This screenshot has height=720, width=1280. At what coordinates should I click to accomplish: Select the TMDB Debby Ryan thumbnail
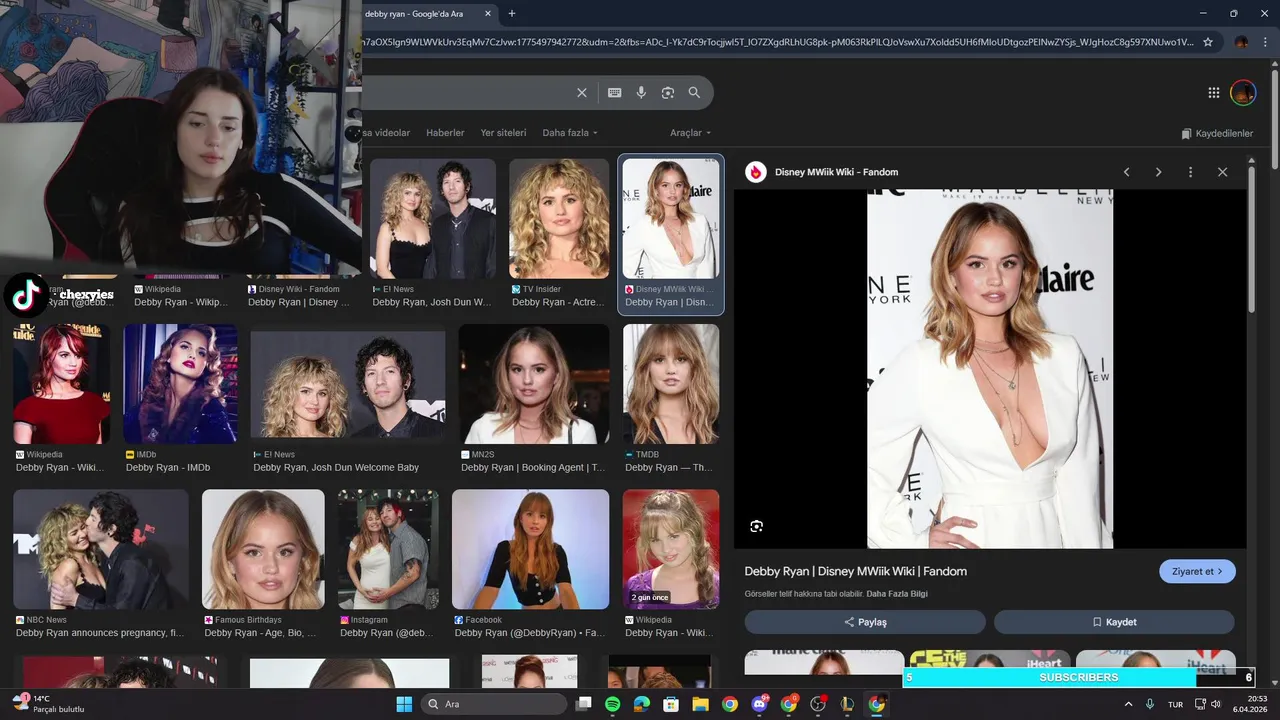coord(671,384)
